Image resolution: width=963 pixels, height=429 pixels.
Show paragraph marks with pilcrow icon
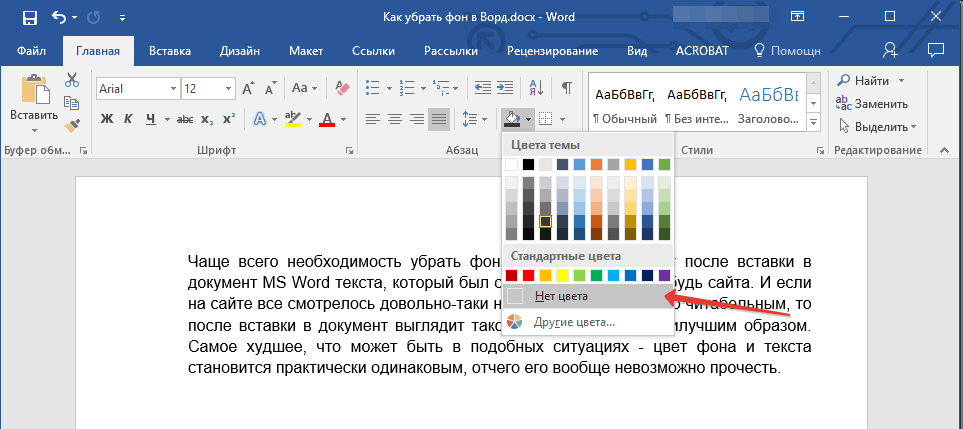click(x=566, y=88)
